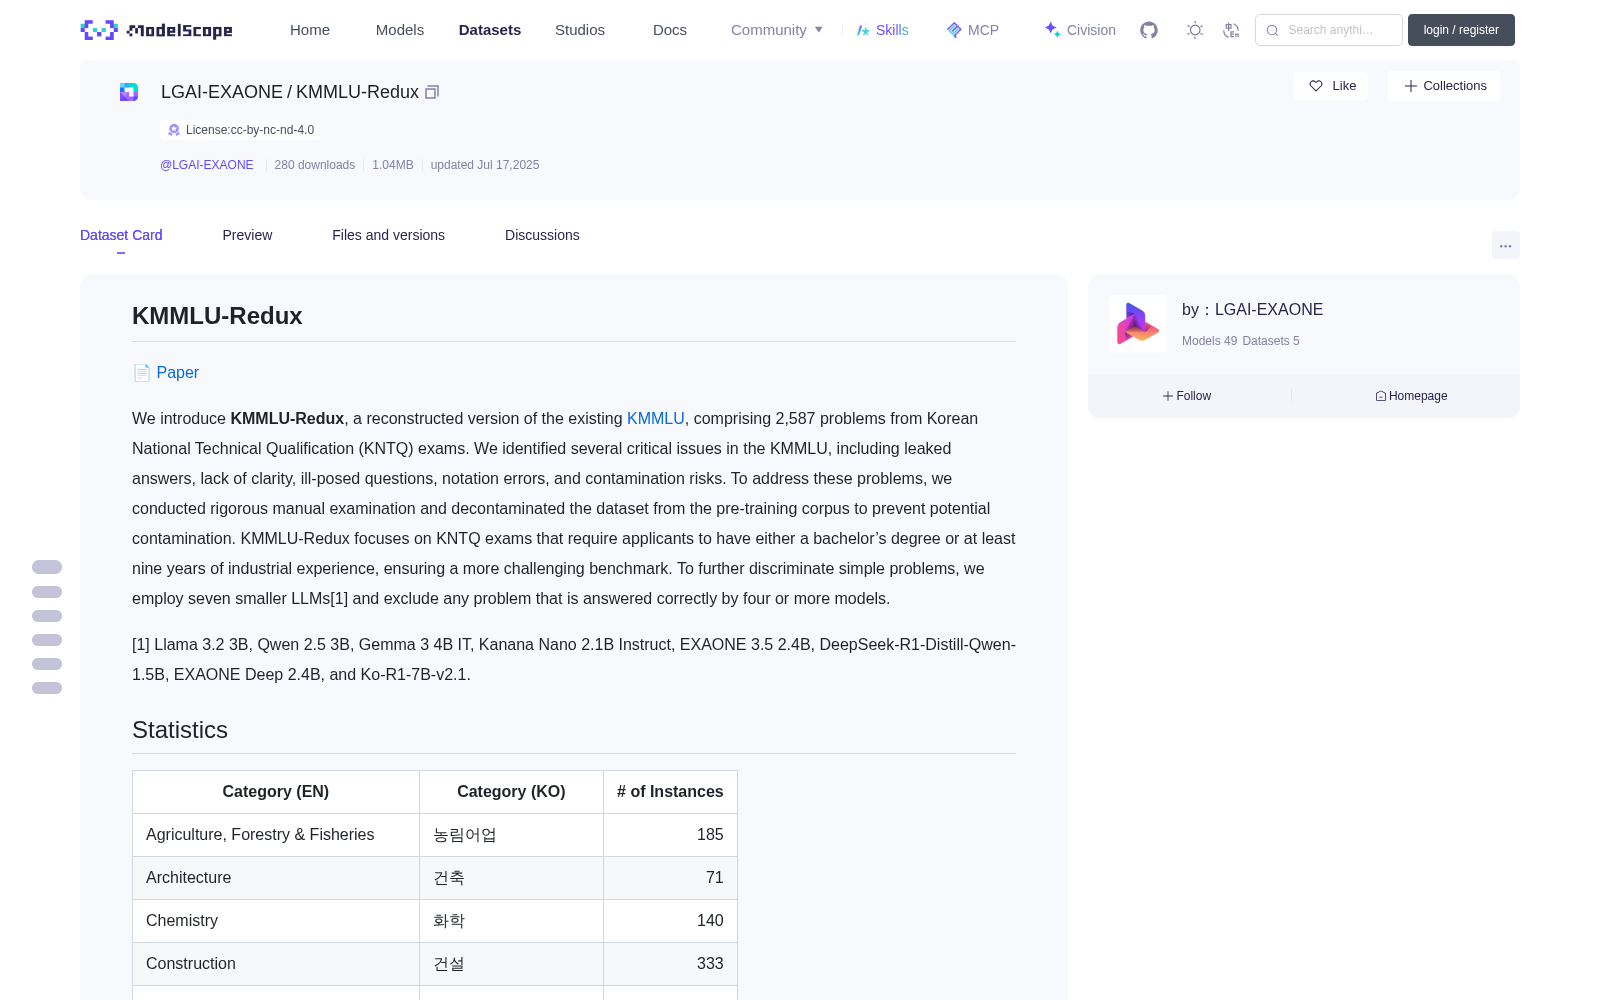This screenshot has width=1600, height=1000.
Task: Open the three-dot more options button
Action: (1505, 245)
